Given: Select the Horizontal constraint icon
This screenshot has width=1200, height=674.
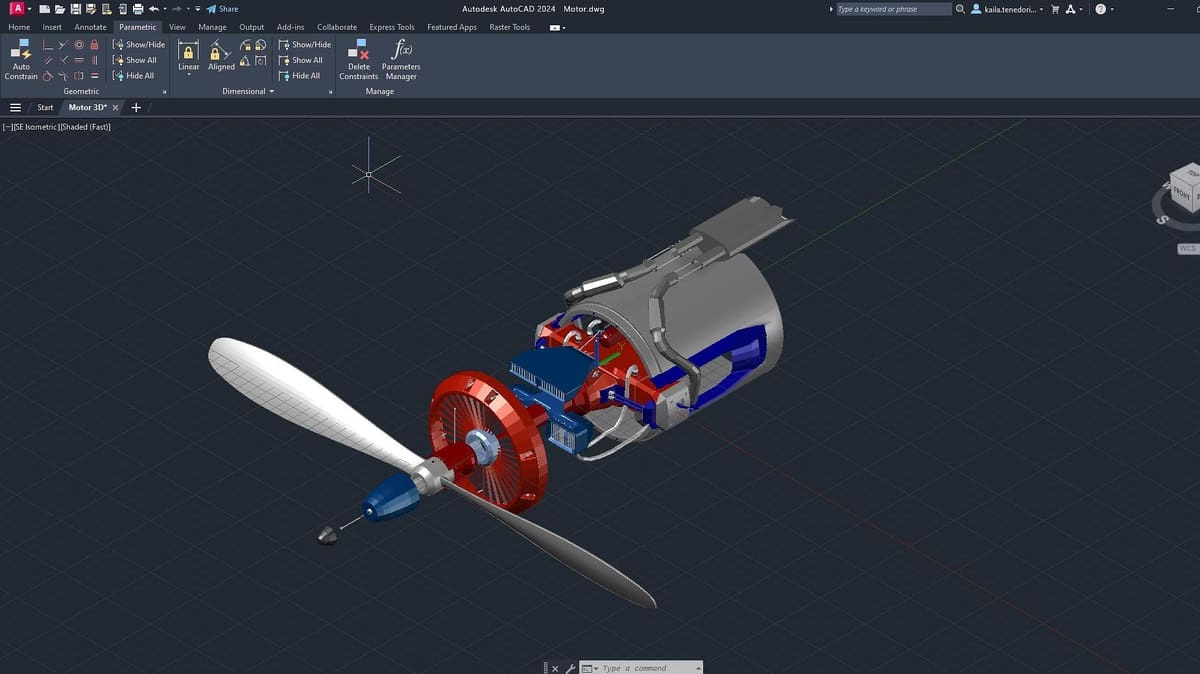Looking at the screenshot, I should click(x=79, y=60).
